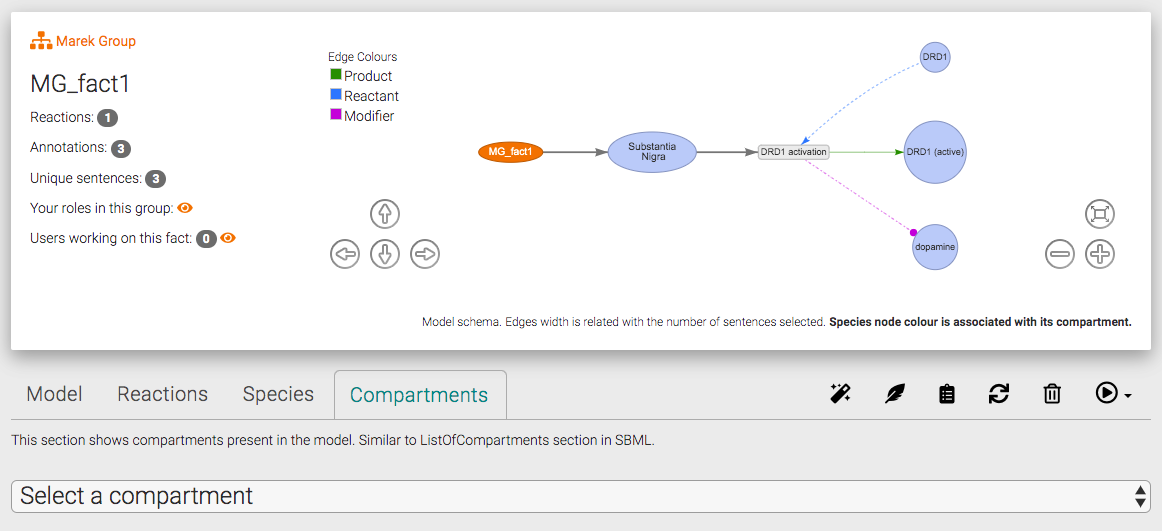Zoom in on the model schema
1162x531 pixels.
(1100, 254)
